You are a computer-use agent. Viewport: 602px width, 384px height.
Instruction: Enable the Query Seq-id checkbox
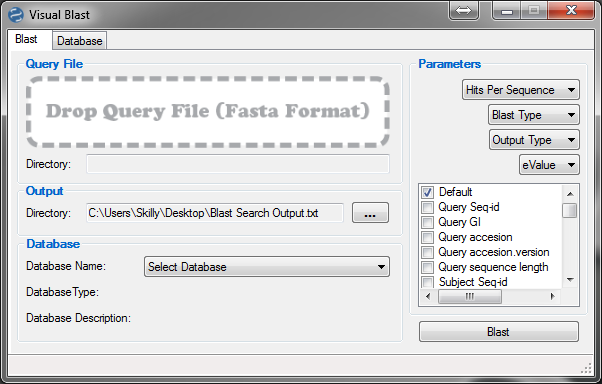pyautogui.click(x=427, y=207)
